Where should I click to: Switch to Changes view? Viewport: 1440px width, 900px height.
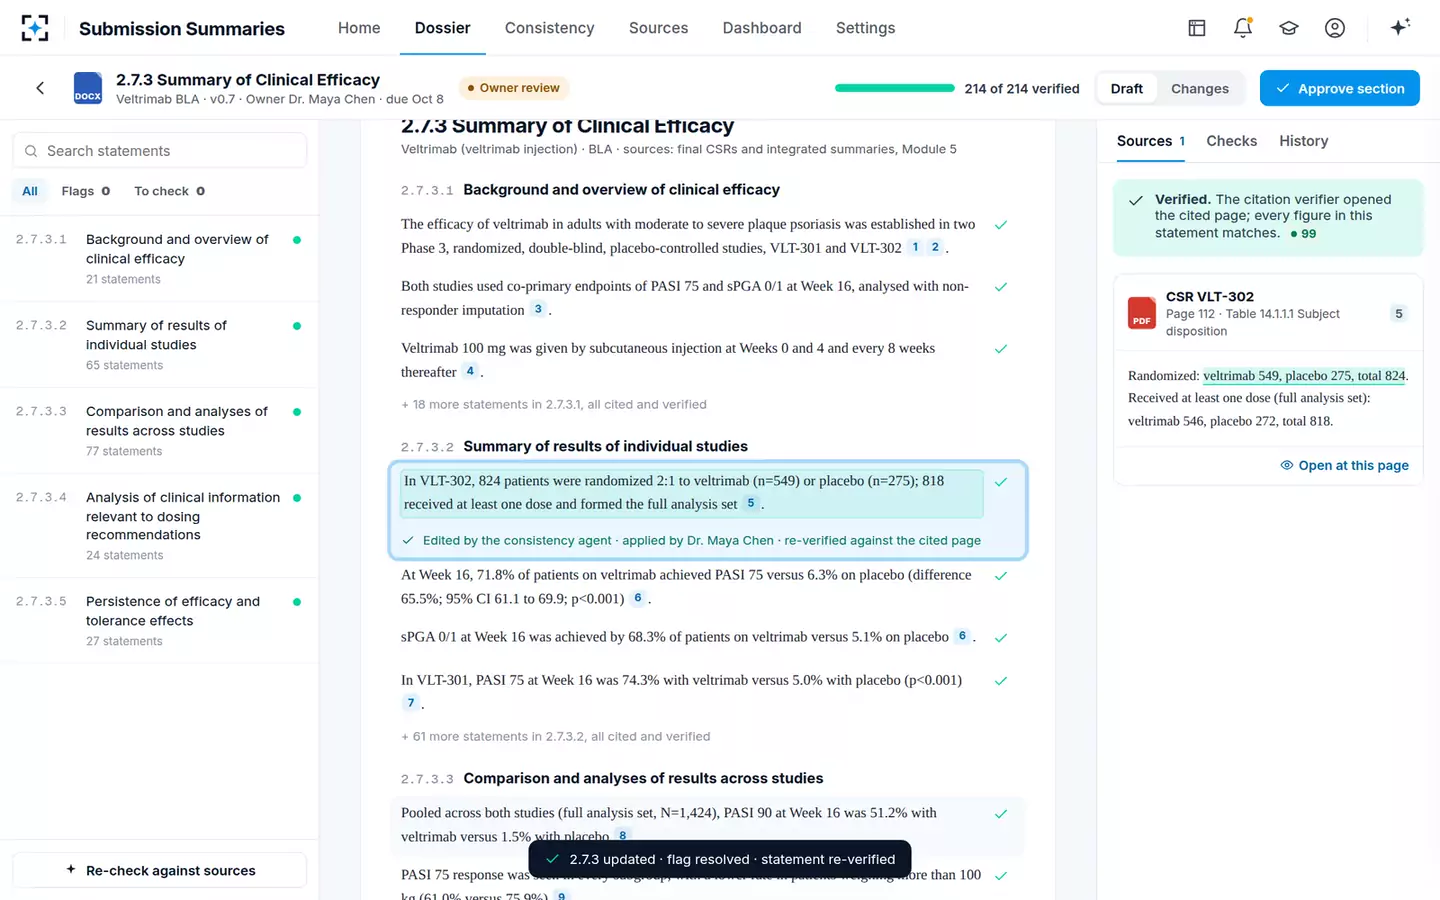pyautogui.click(x=1200, y=89)
